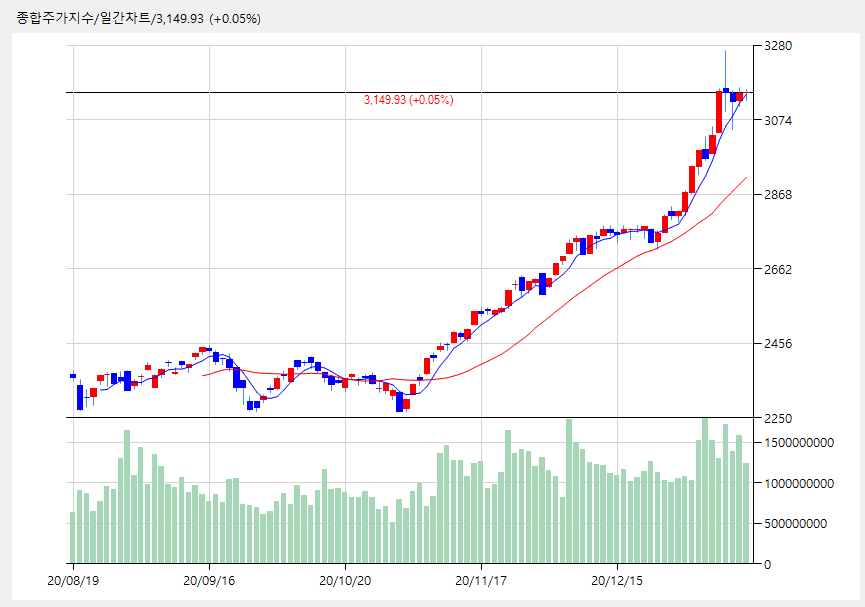Image resolution: width=865 pixels, height=607 pixels.
Task: Click the 1500000000 volume axis label
Action: click(799, 443)
